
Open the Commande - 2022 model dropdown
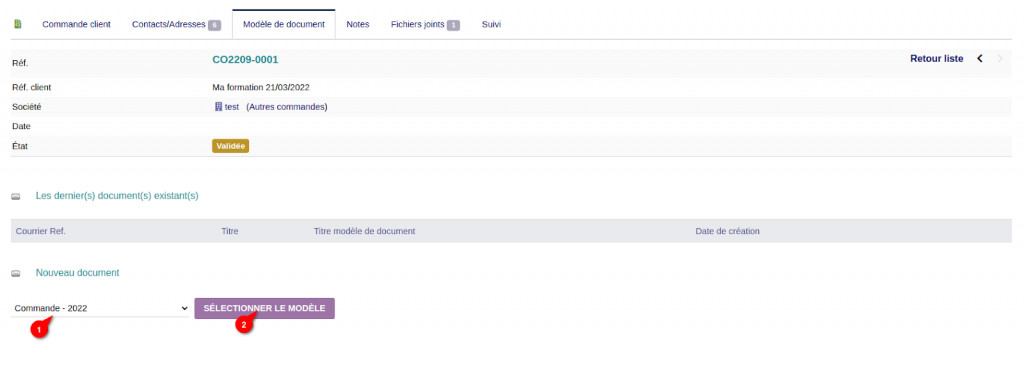pos(101,308)
